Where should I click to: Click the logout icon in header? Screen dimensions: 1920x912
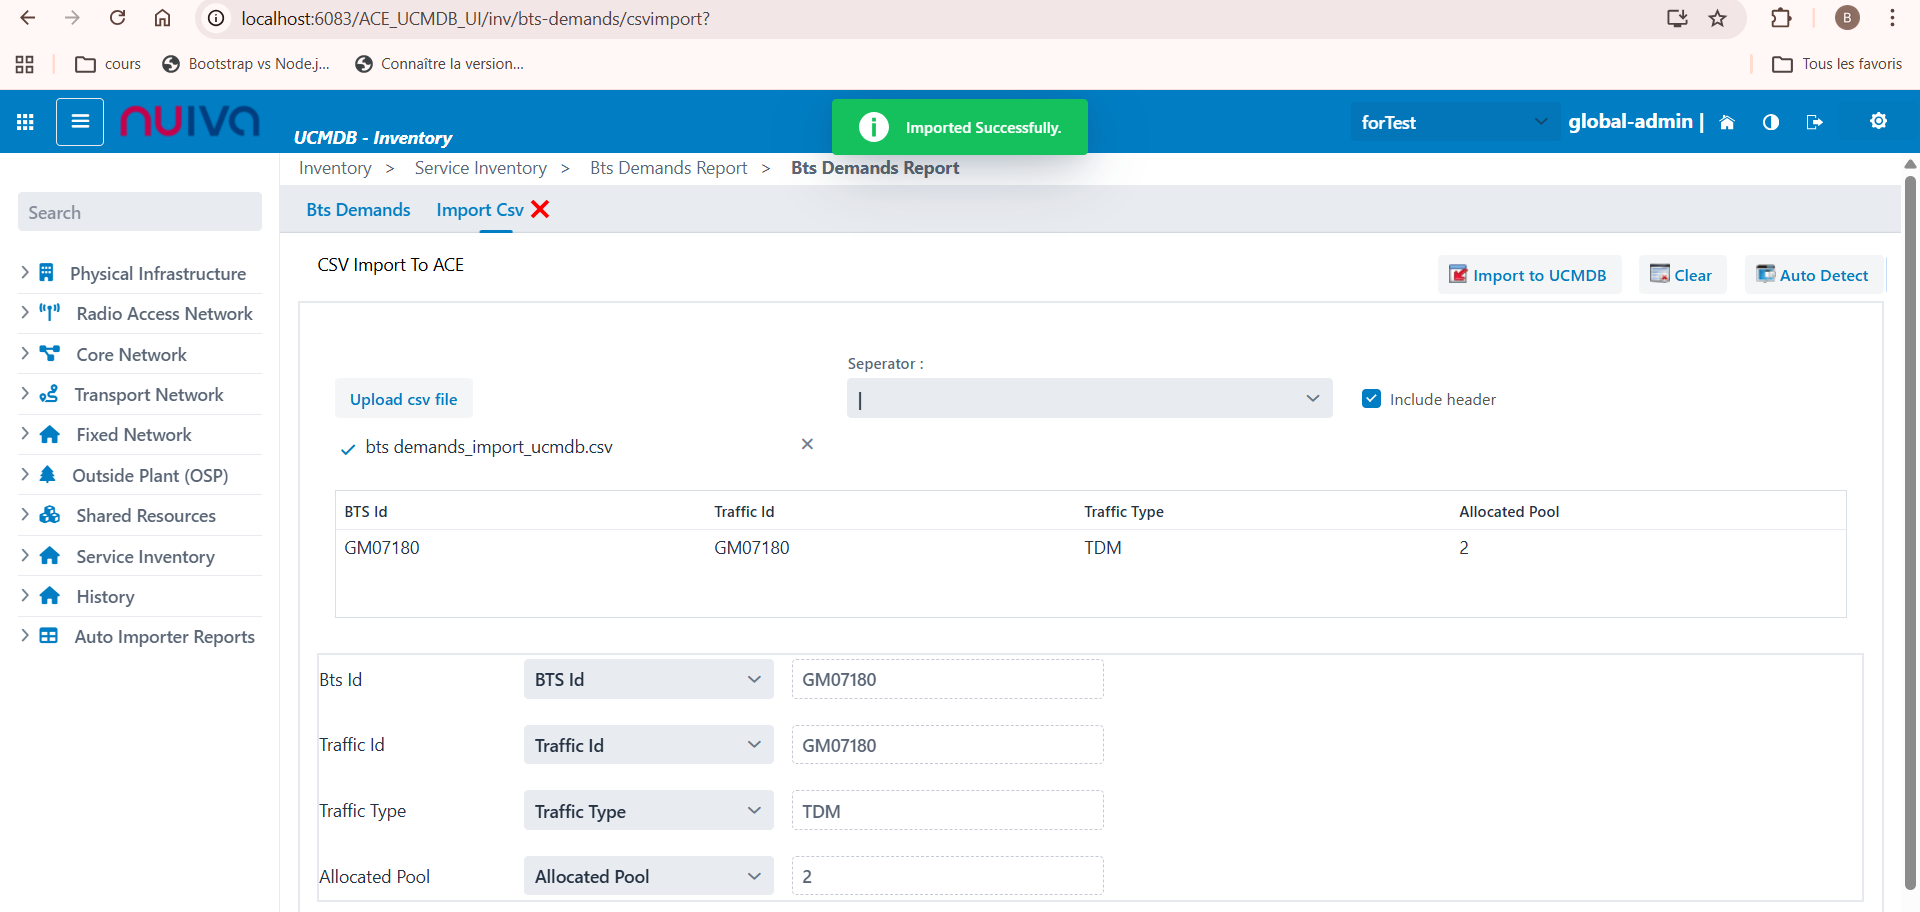[x=1814, y=122]
